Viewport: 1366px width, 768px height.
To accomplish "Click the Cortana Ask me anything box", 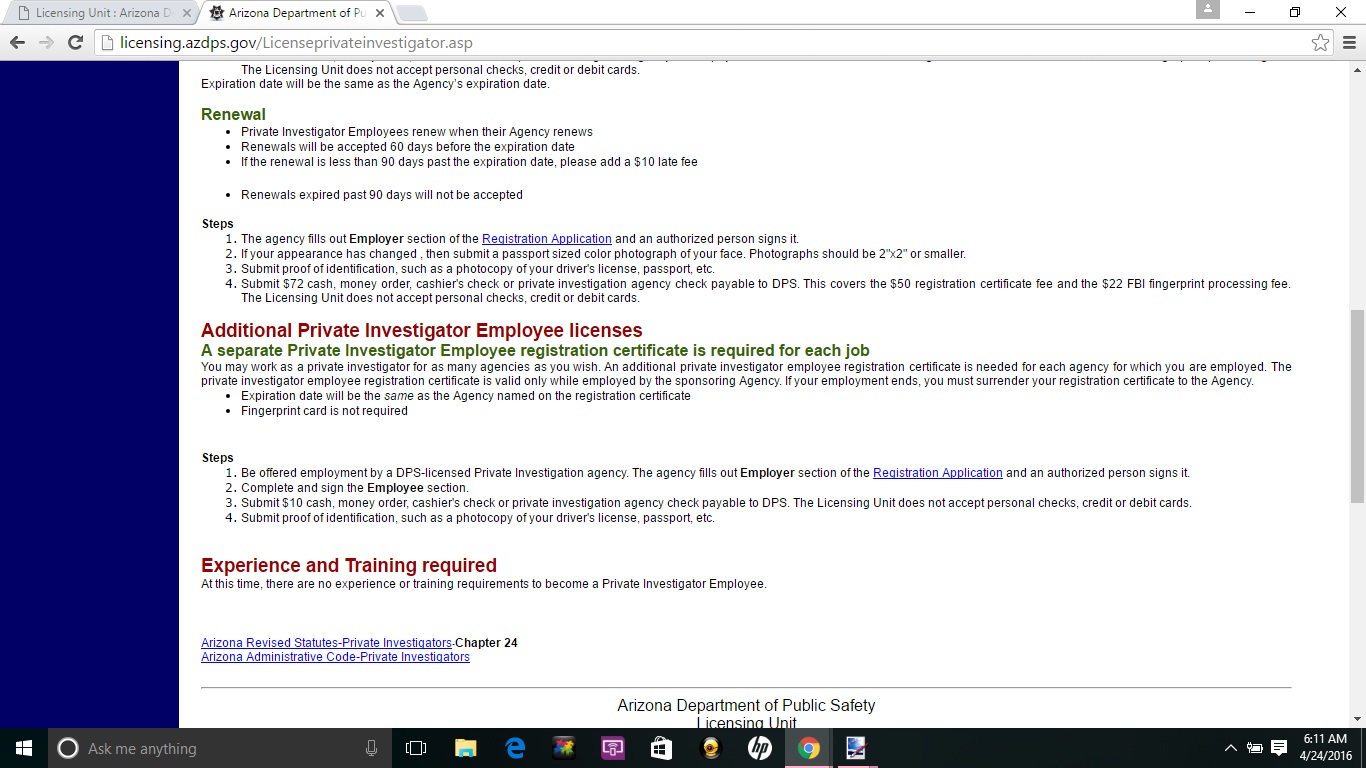I will click(x=220, y=748).
